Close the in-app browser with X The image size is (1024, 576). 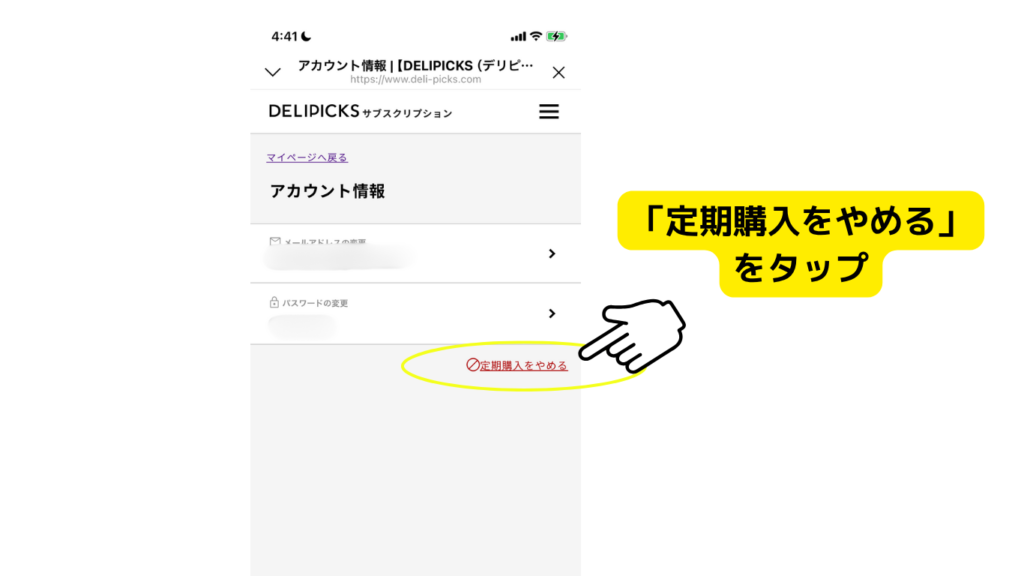click(x=558, y=72)
